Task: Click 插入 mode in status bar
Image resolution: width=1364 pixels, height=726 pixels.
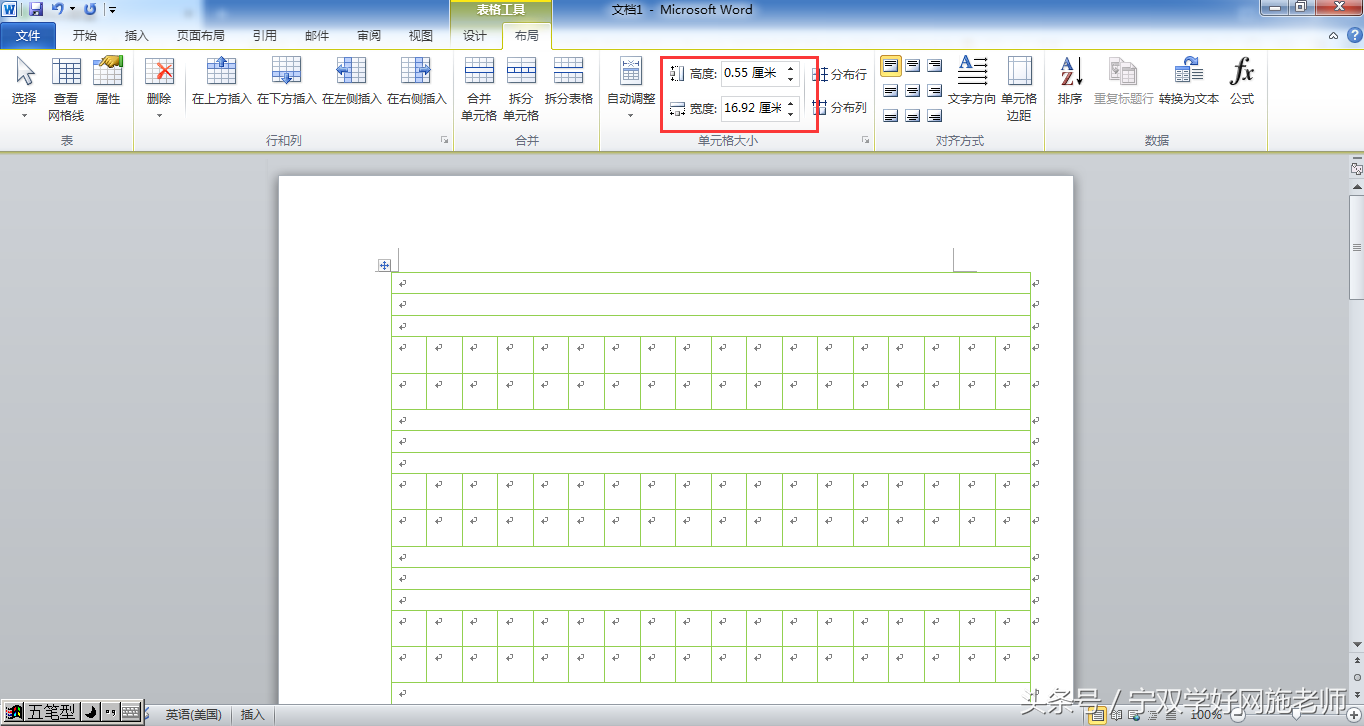Action: [253, 714]
